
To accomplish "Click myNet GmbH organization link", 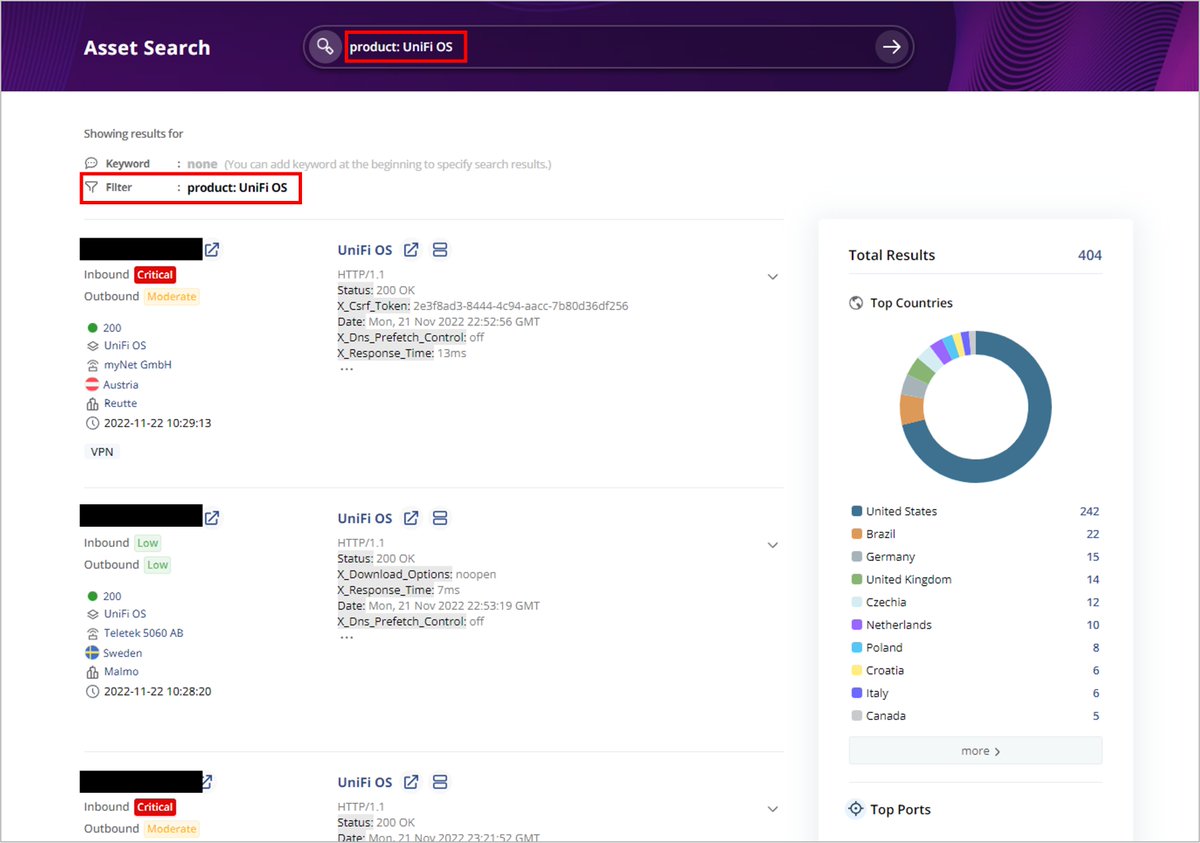I will [x=138, y=365].
